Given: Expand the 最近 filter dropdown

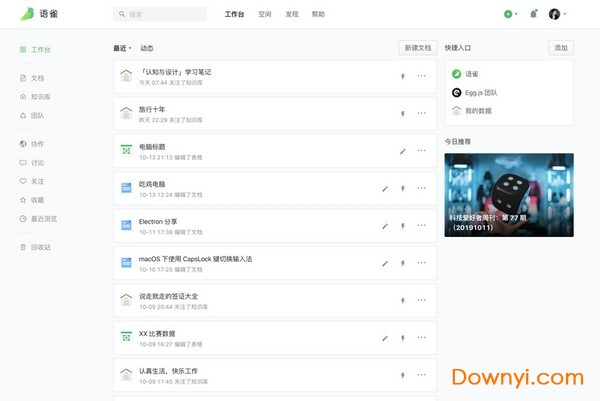Looking at the screenshot, I should [x=122, y=48].
